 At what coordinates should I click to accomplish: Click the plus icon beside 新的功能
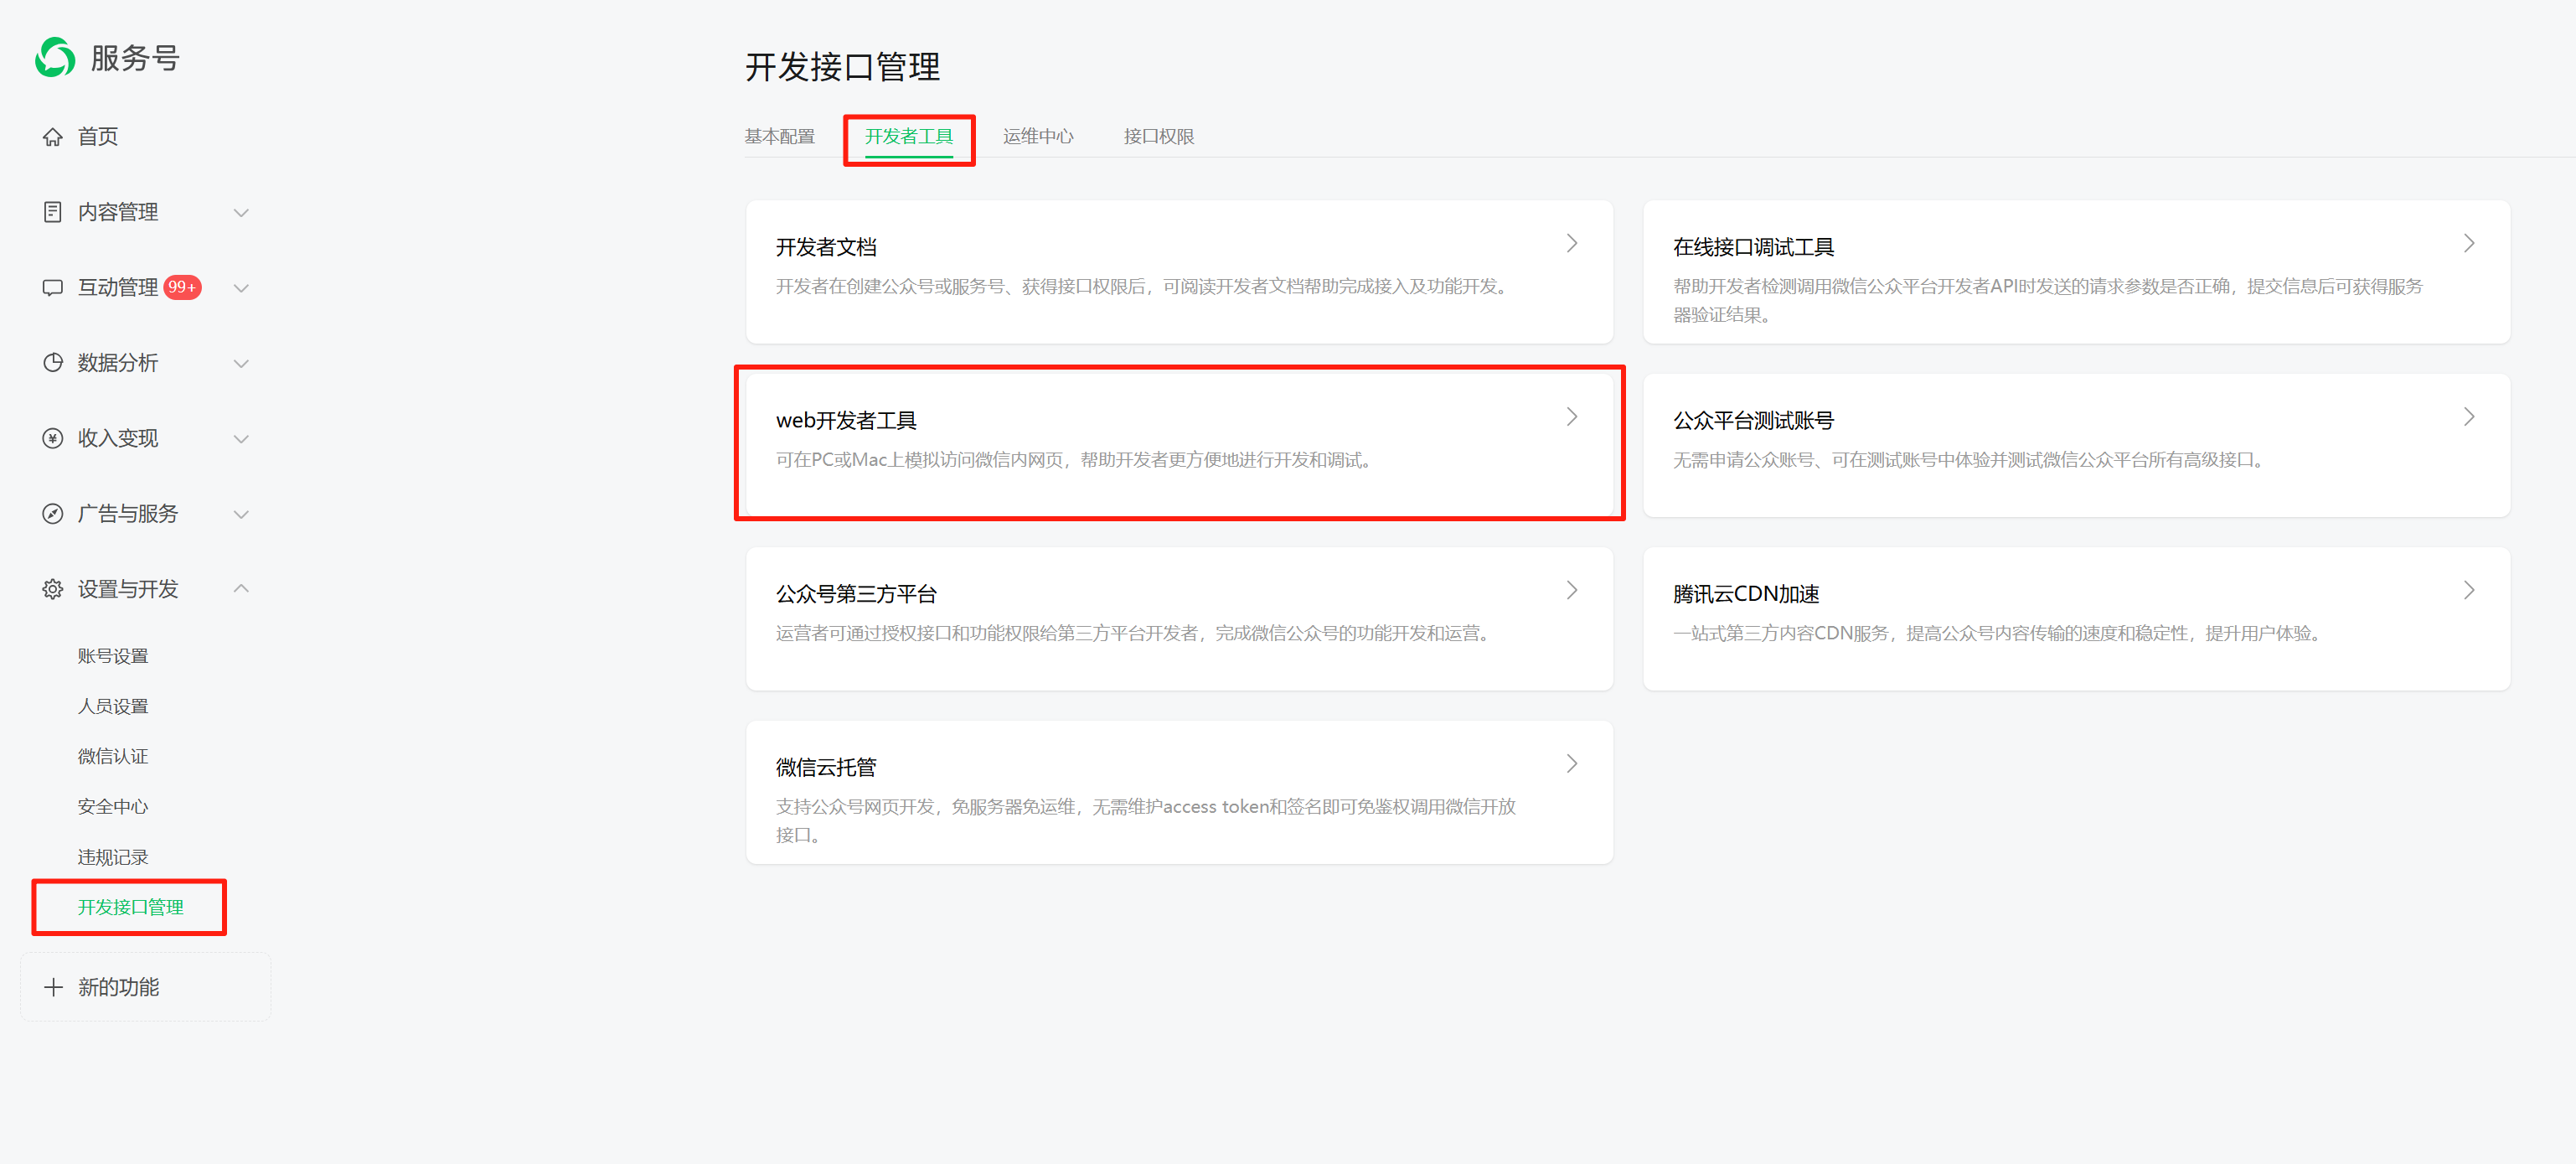point(54,987)
